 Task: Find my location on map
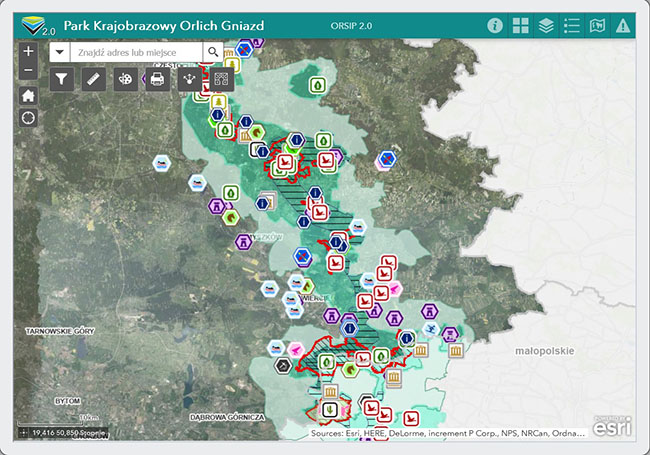[x=28, y=118]
